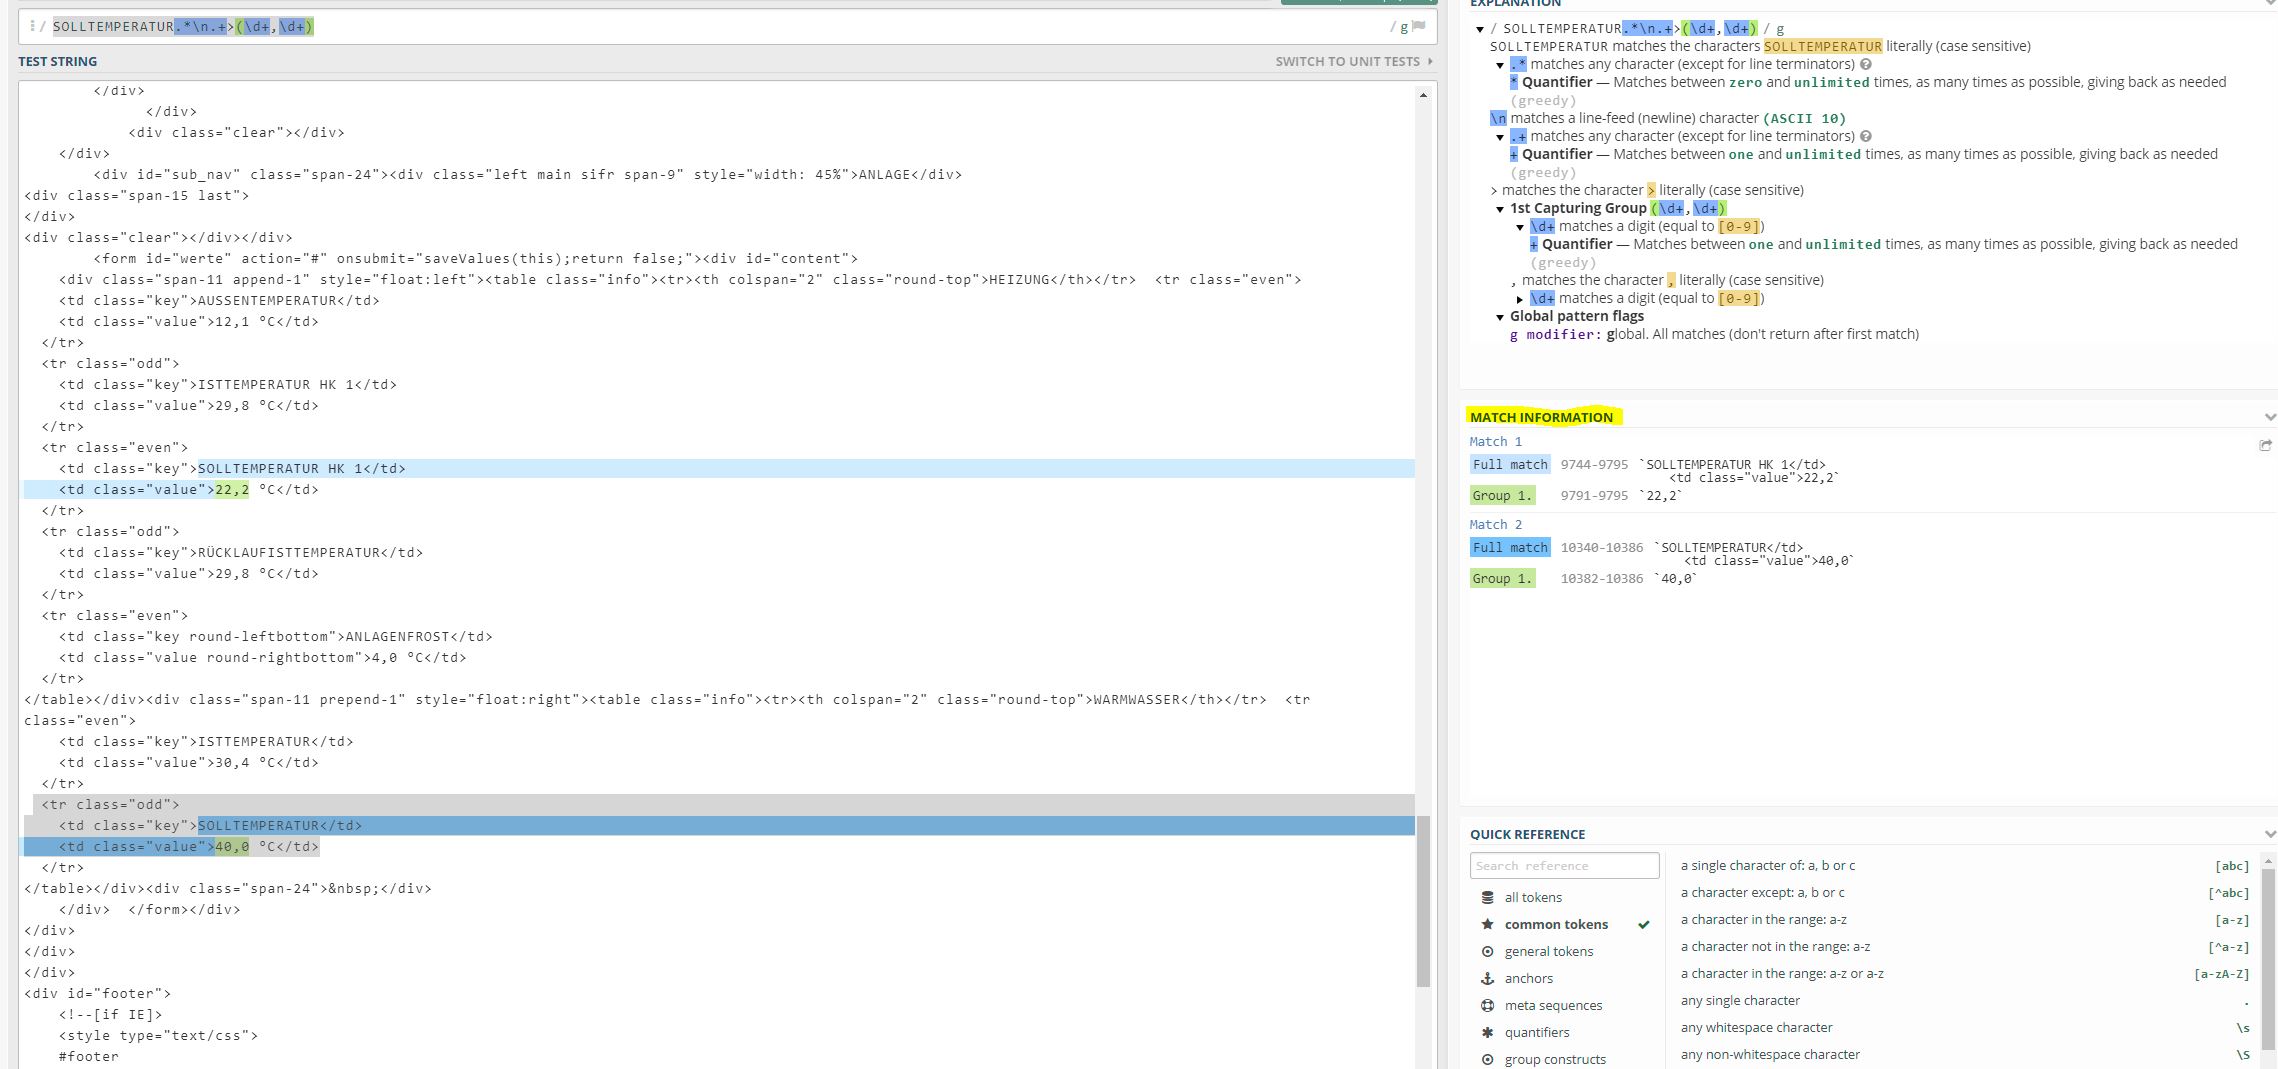This screenshot has height=1069, width=2278.
Task: Click the g flag next to the regex field
Action: [1403, 27]
